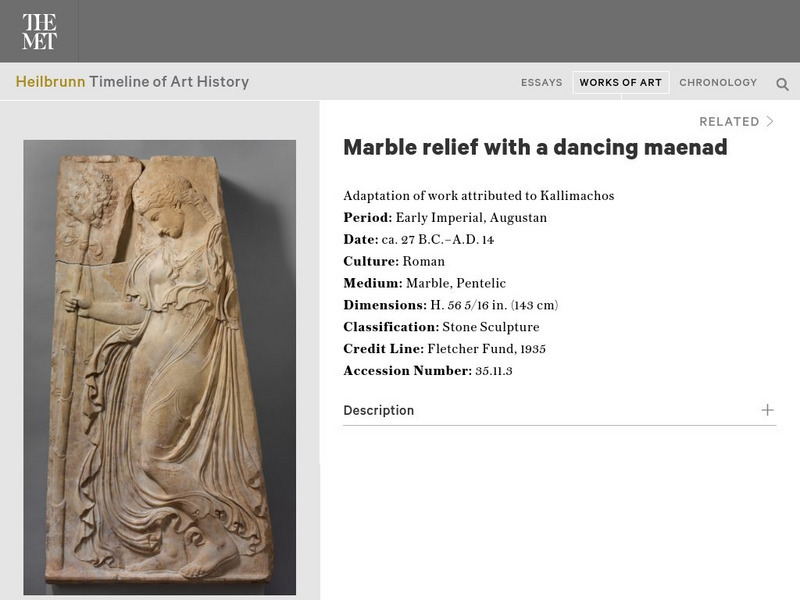Click the Medium value 'Marble, Pentelic'

456,283
